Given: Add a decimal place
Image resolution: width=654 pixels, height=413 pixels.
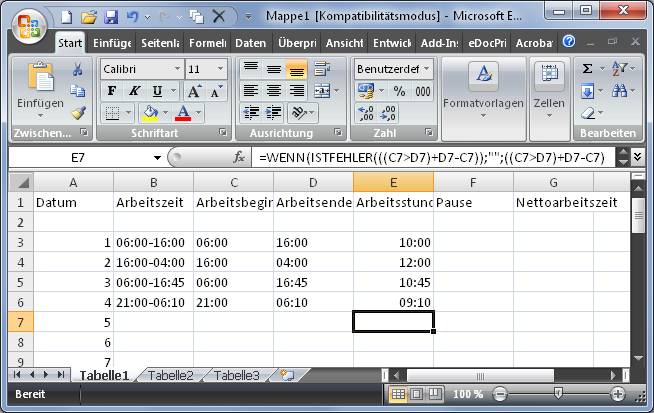Looking at the screenshot, I should (x=366, y=113).
